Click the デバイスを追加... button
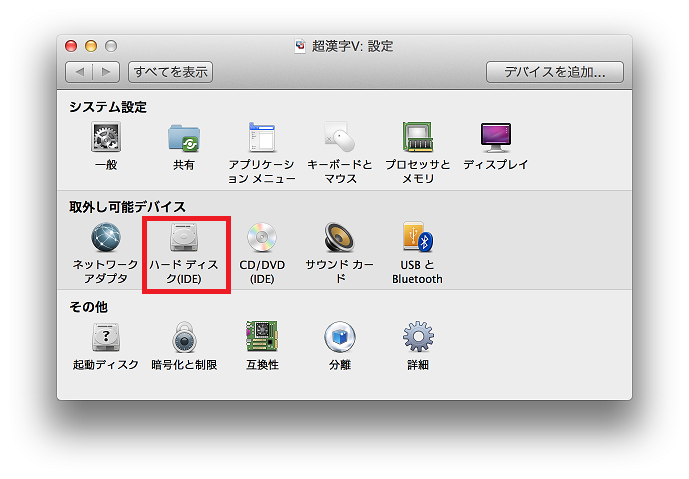The width and height of the screenshot is (689, 479). (x=554, y=72)
